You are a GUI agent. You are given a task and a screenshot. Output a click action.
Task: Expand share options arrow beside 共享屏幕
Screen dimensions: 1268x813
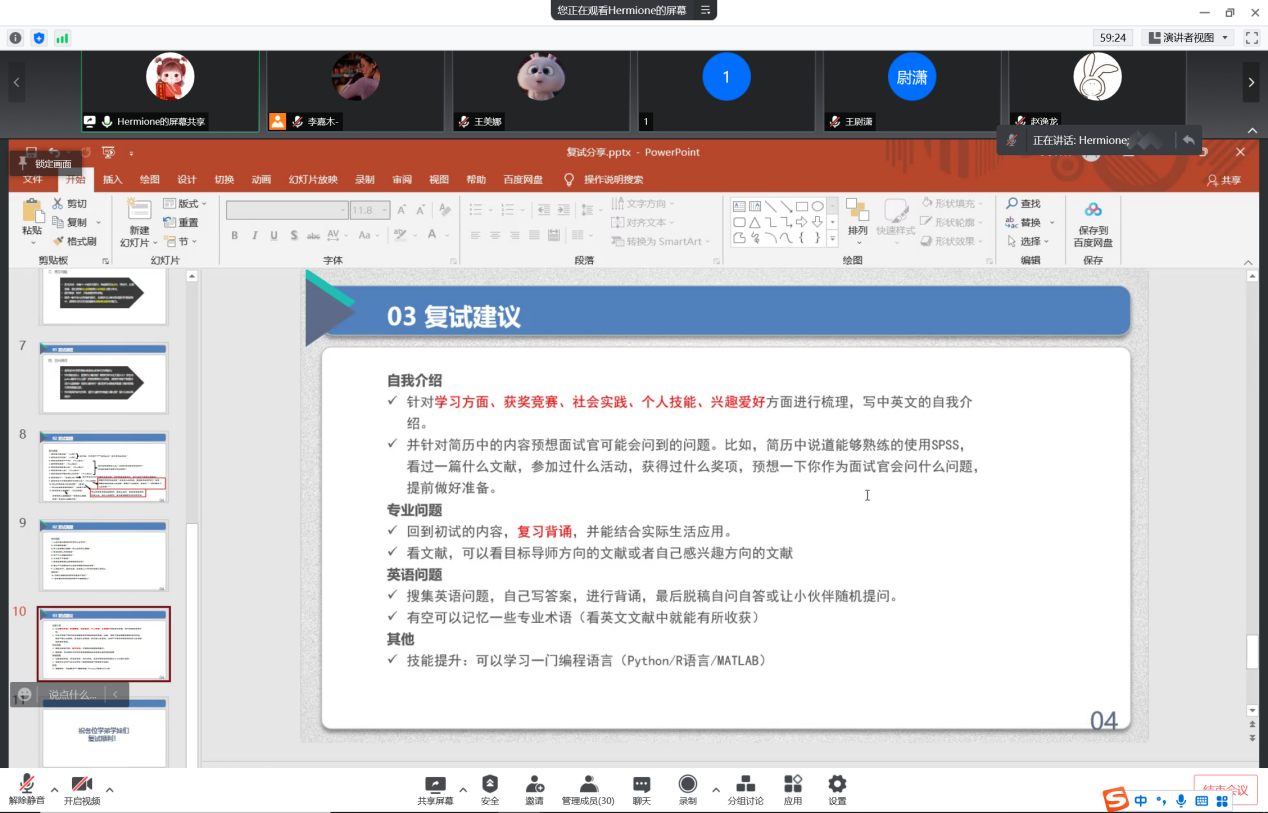(x=462, y=789)
